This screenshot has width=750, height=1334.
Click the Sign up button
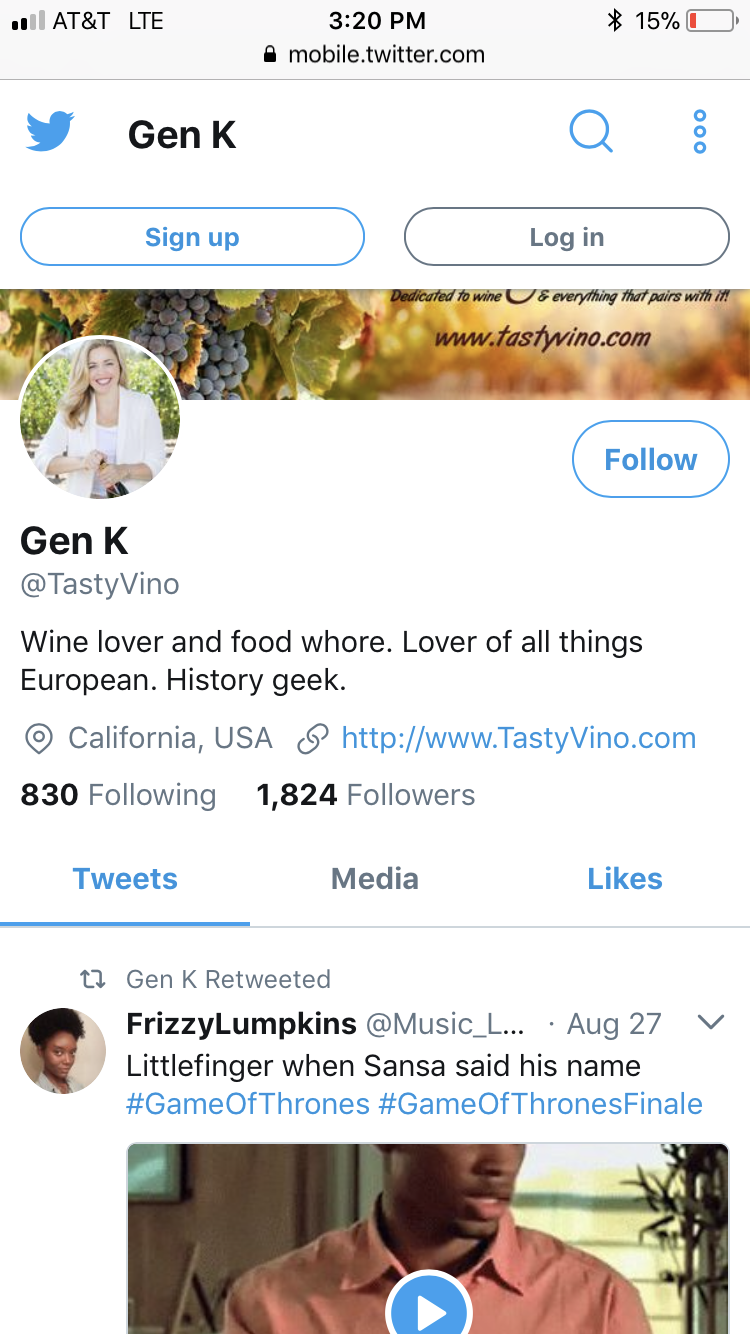[192, 237]
